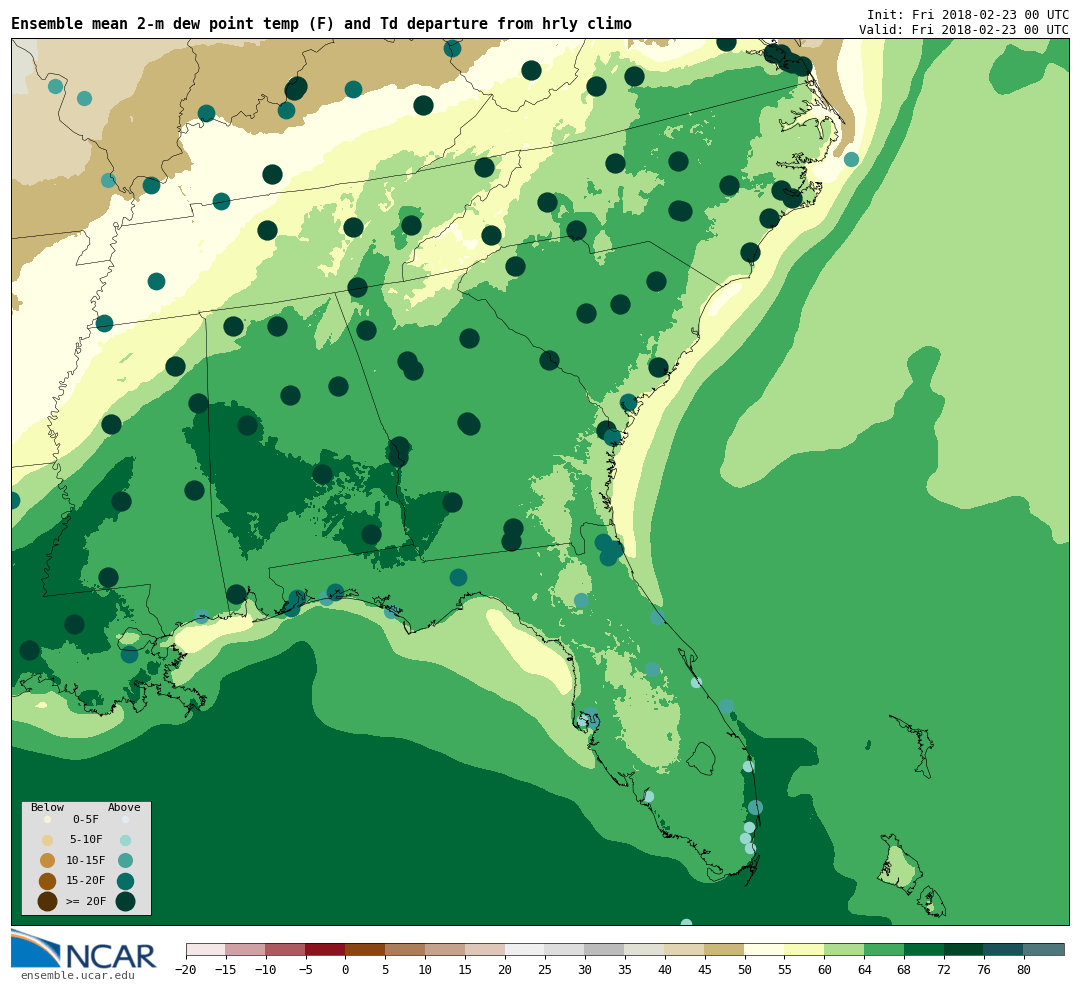The height and width of the screenshot is (988, 1080).
Task: Click the dark red -5 to 0 colorbar swatch
Action: tap(325, 949)
